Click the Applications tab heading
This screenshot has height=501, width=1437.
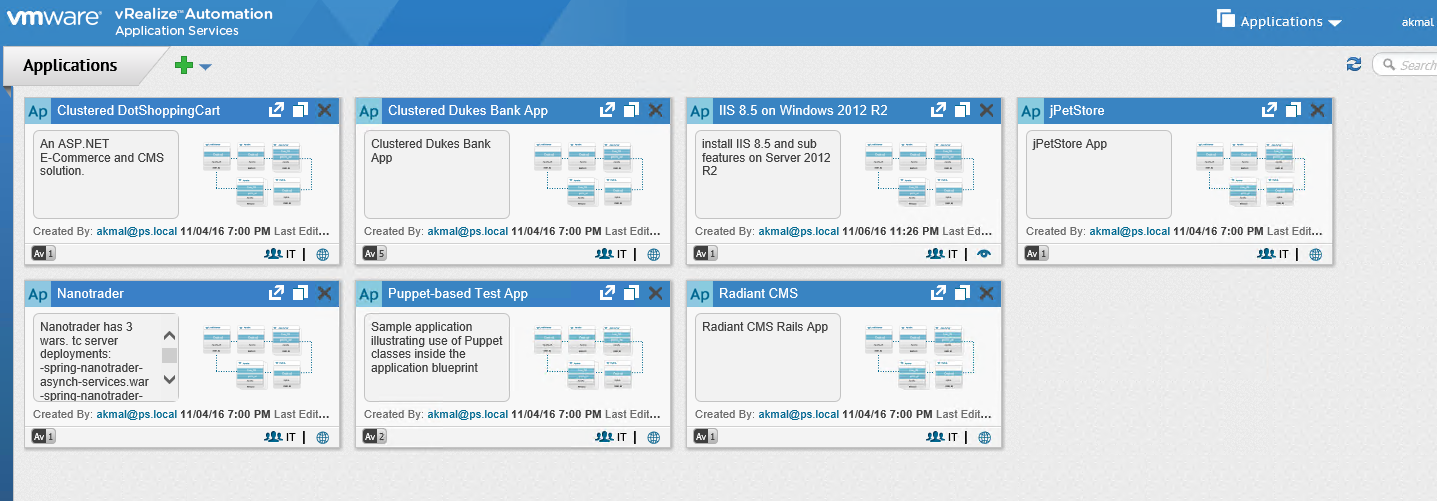pyautogui.click(x=70, y=66)
